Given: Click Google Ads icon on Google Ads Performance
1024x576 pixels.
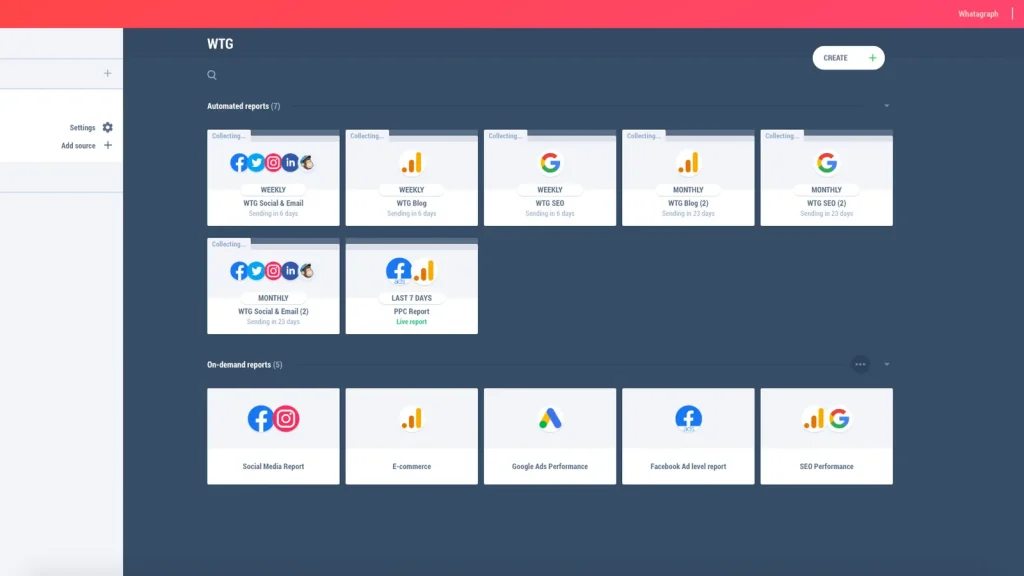Looking at the screenshot, I should pos(550,419).
